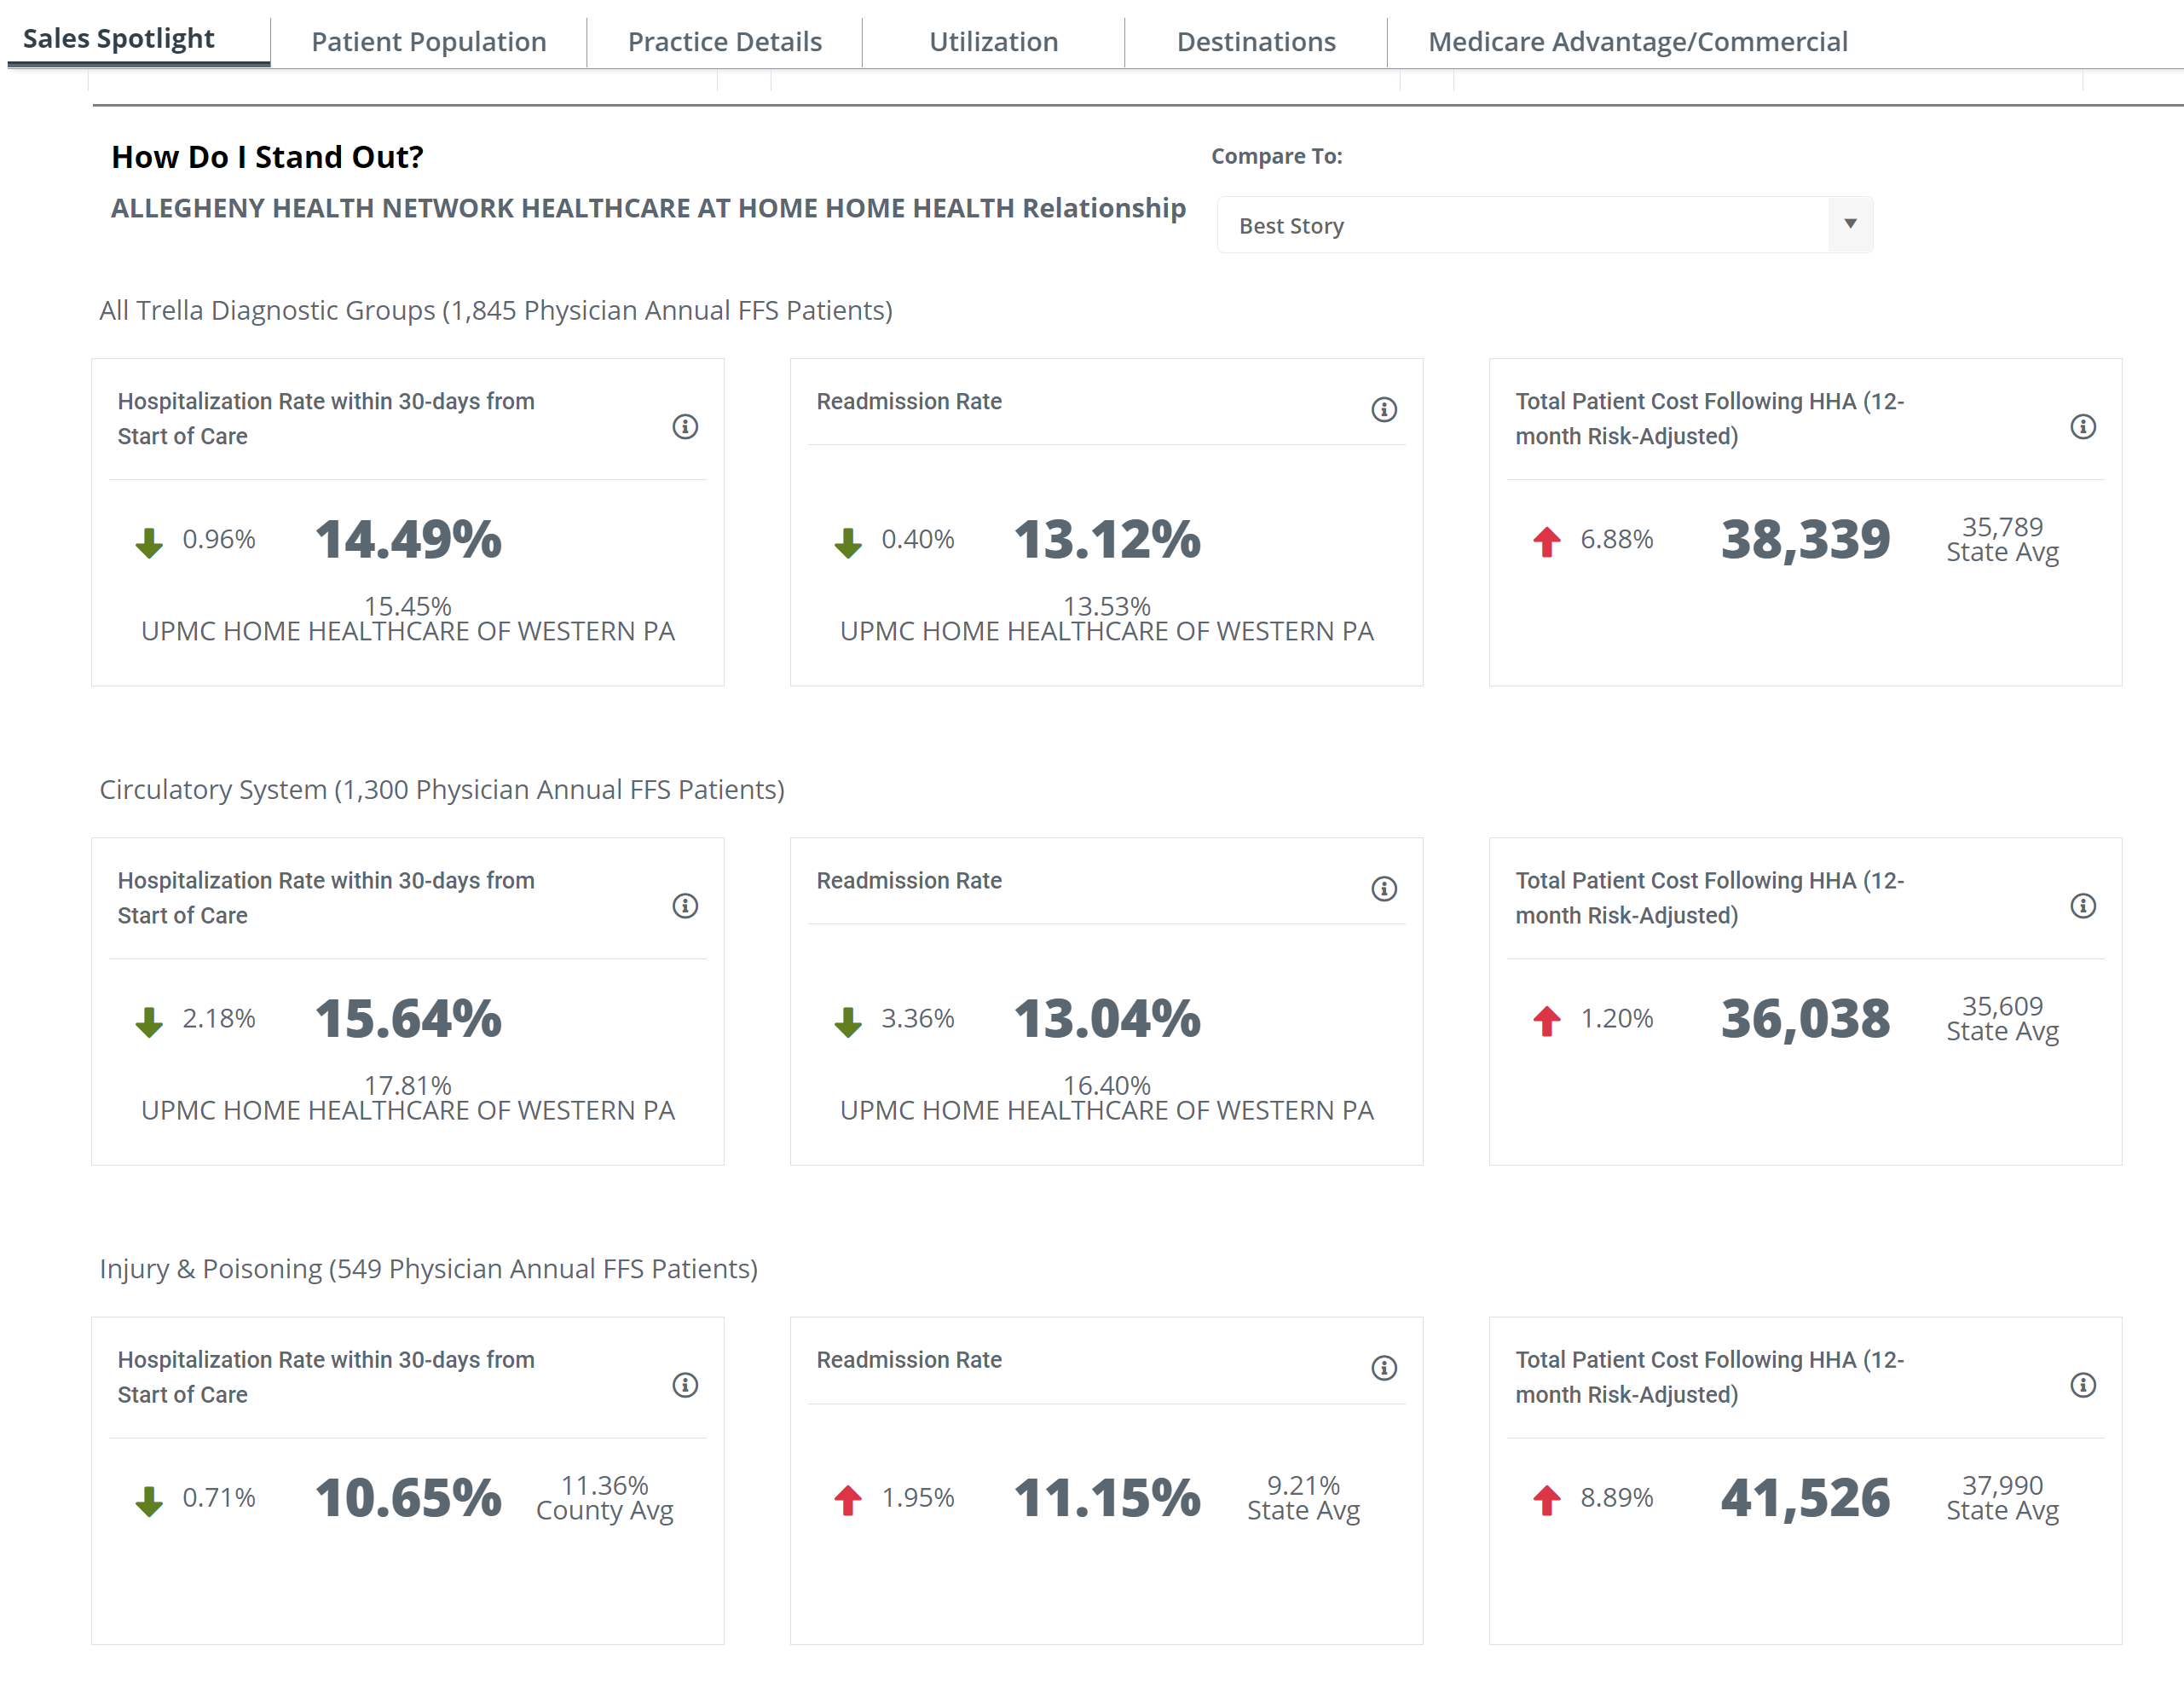The height and width of the screenshot is (1702, 2184).
Task: Click the 35,609 State Avg comparison
Action: tap(2002, 1019)
